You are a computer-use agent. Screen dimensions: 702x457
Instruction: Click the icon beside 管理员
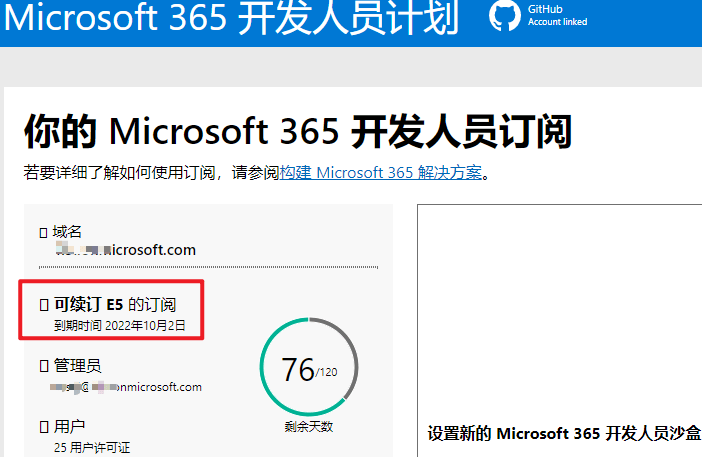coord(44,366)
